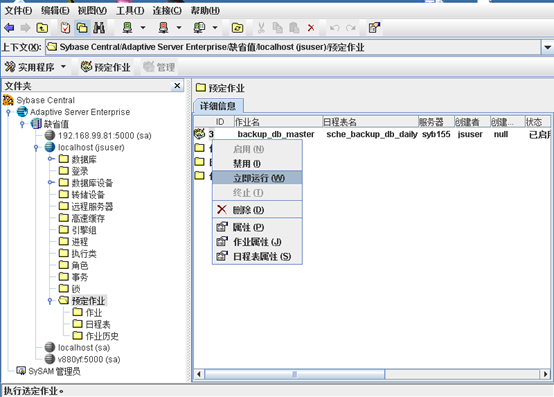The height and width of the screenshot is (397, 554).
Task: Click the context path input field
Action: point(293,47)
